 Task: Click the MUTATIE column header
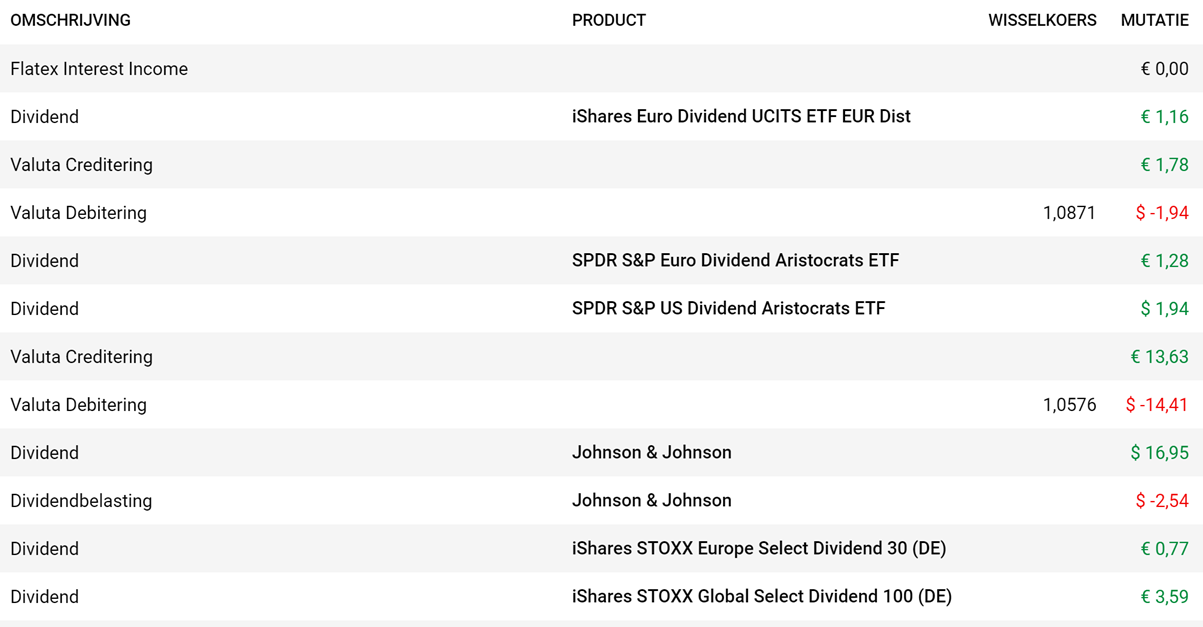click(1154, 20)
